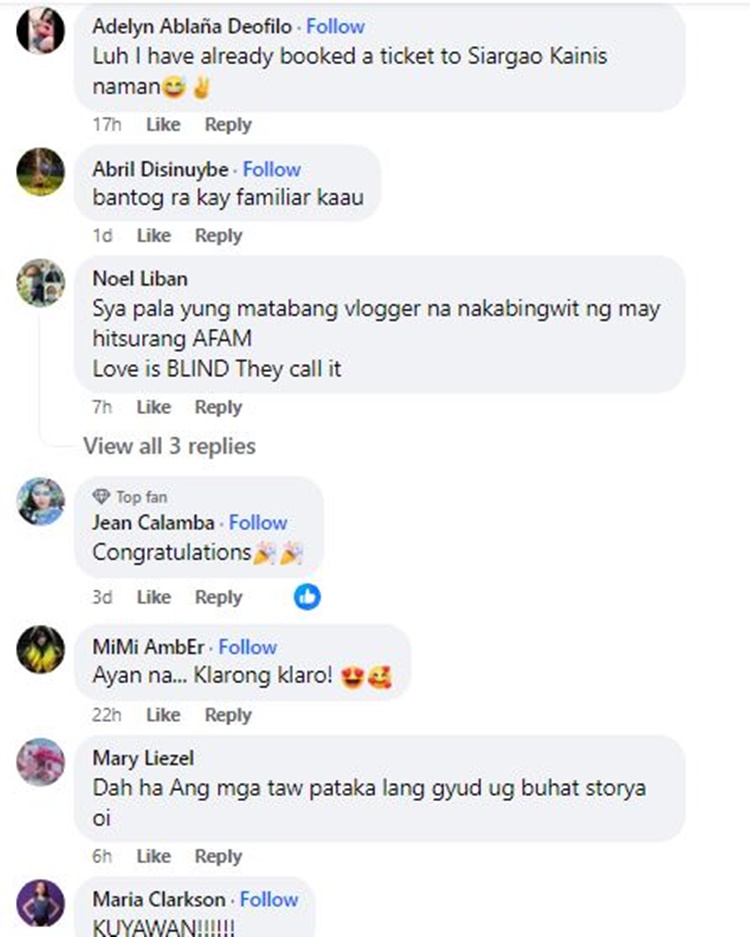Open Abril Disinuybe's avatar
This screenshot has height=937, width=750.
pos(41,172)
